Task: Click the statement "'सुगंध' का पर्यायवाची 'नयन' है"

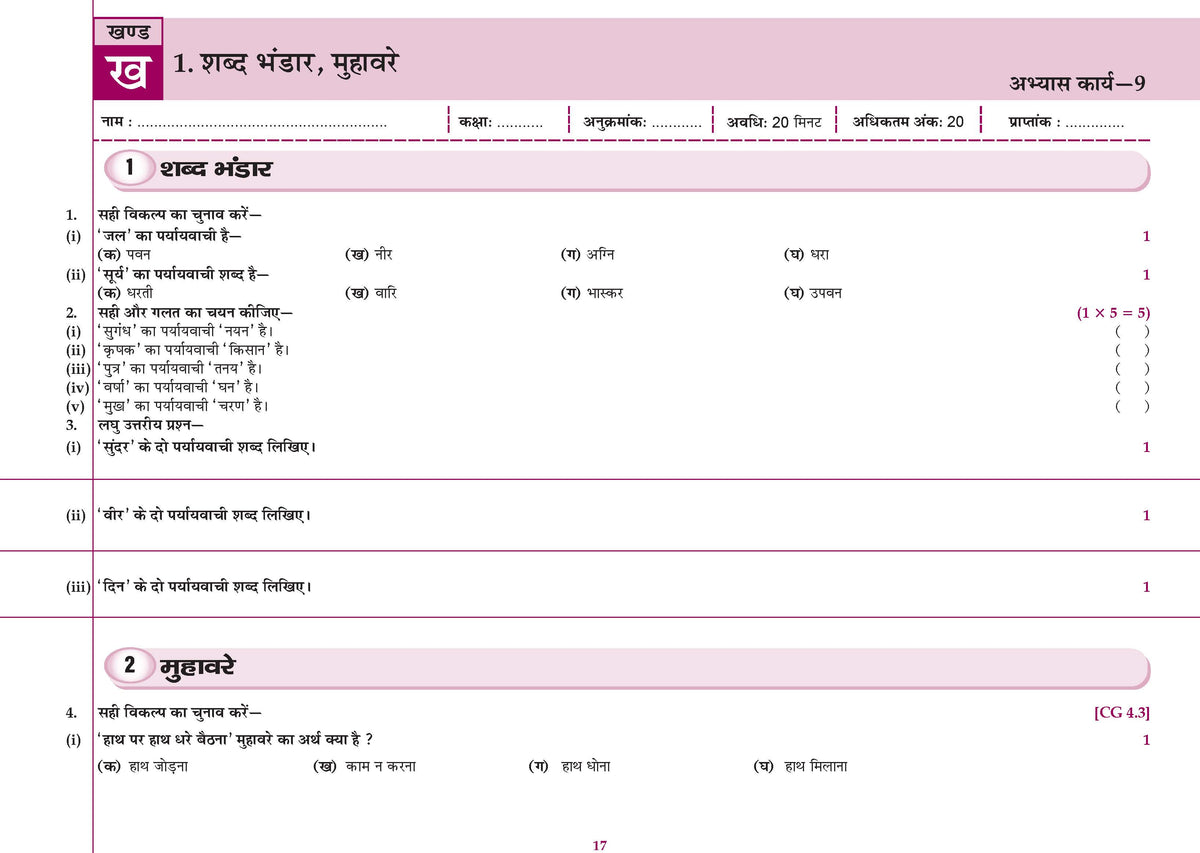Action: coord(186,331)
